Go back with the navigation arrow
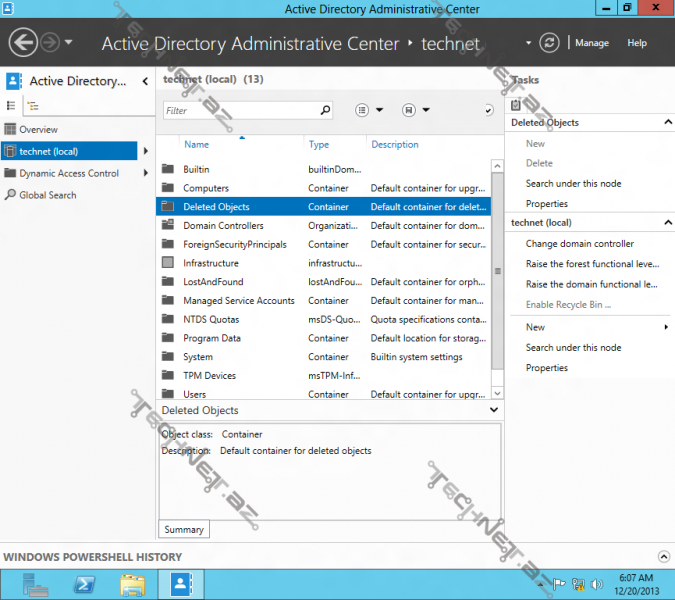The height and width of the screenshot is (600, 675). [23, 42]
